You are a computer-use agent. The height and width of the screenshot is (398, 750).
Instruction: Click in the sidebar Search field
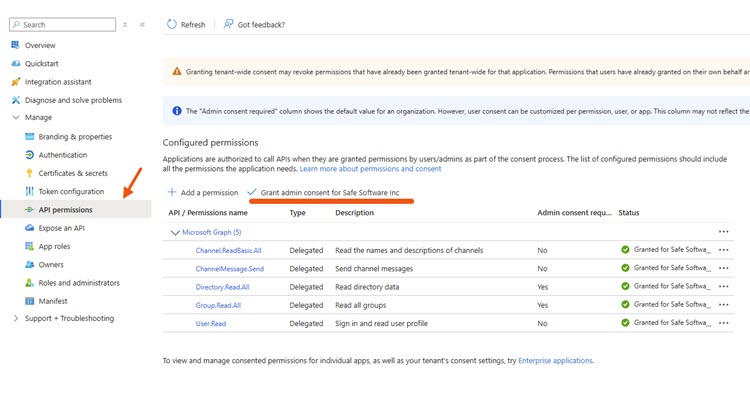point(63,24)
